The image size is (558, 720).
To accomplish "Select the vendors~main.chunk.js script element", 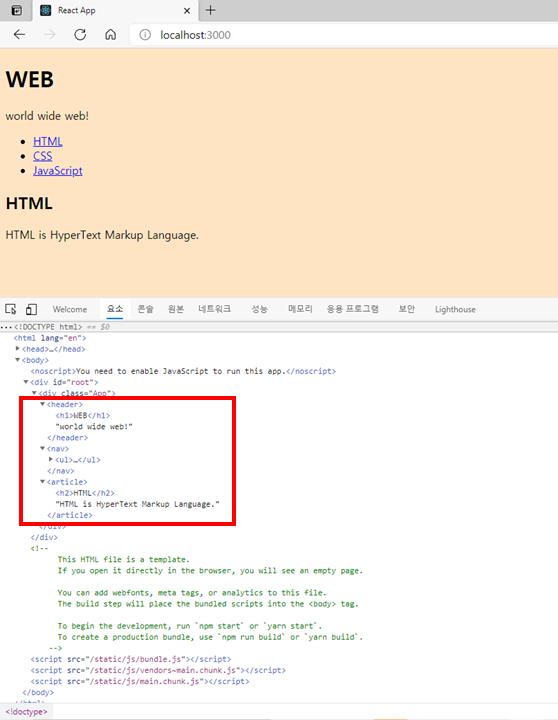I will [x=158, y=670].
